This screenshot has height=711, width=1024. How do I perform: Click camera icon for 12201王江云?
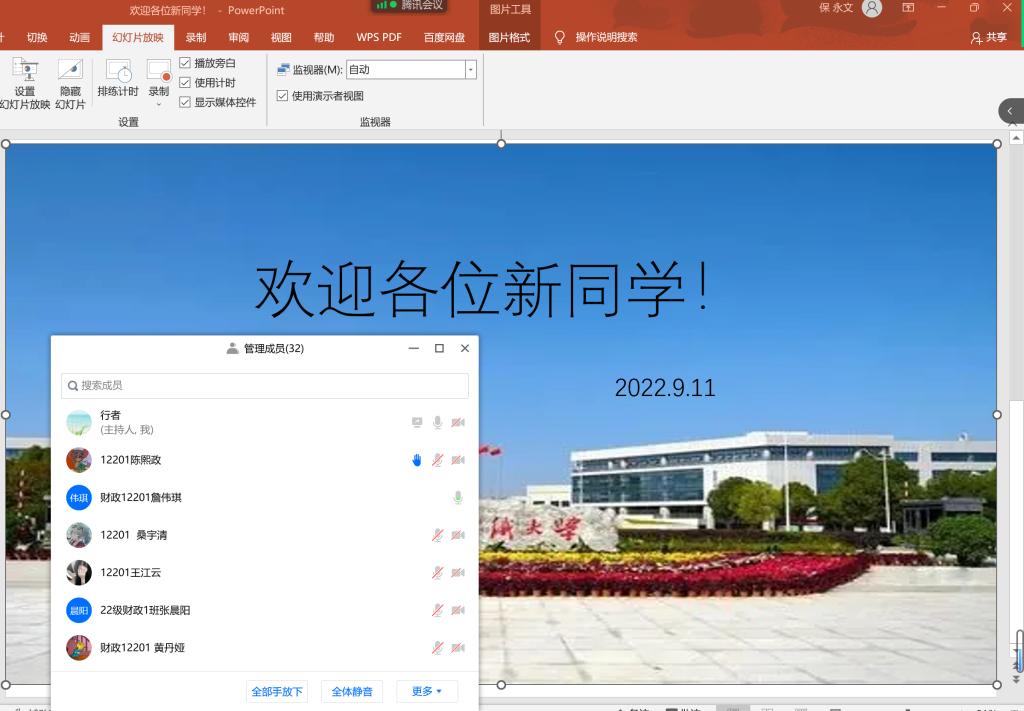[458, 573]
